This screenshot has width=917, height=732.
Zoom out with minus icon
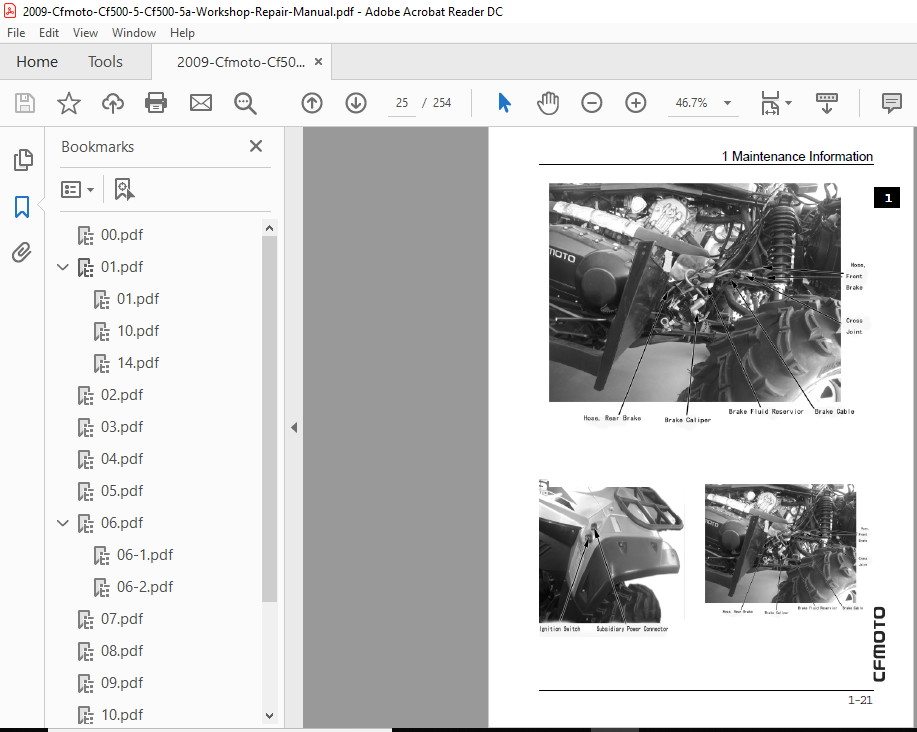591,103
